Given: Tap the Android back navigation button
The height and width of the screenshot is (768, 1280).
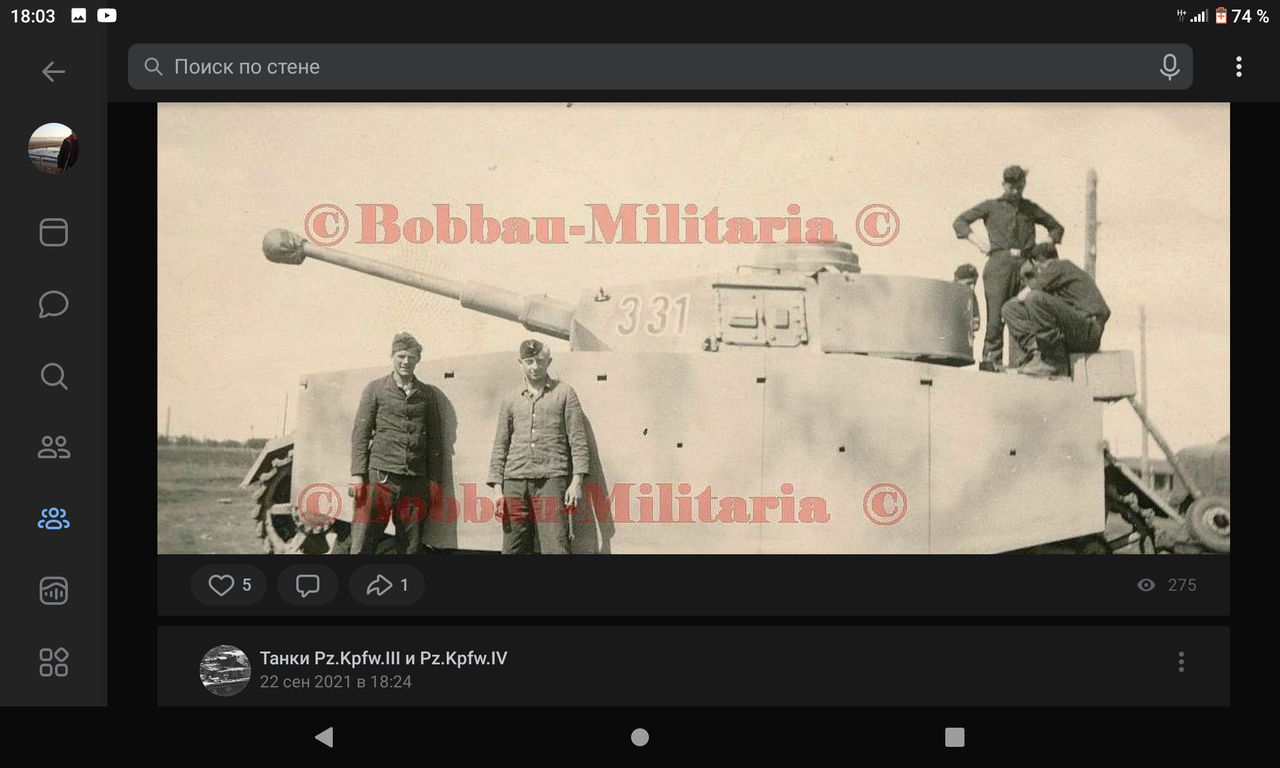Looking at the screenshot, I should [x=323, y=737].
